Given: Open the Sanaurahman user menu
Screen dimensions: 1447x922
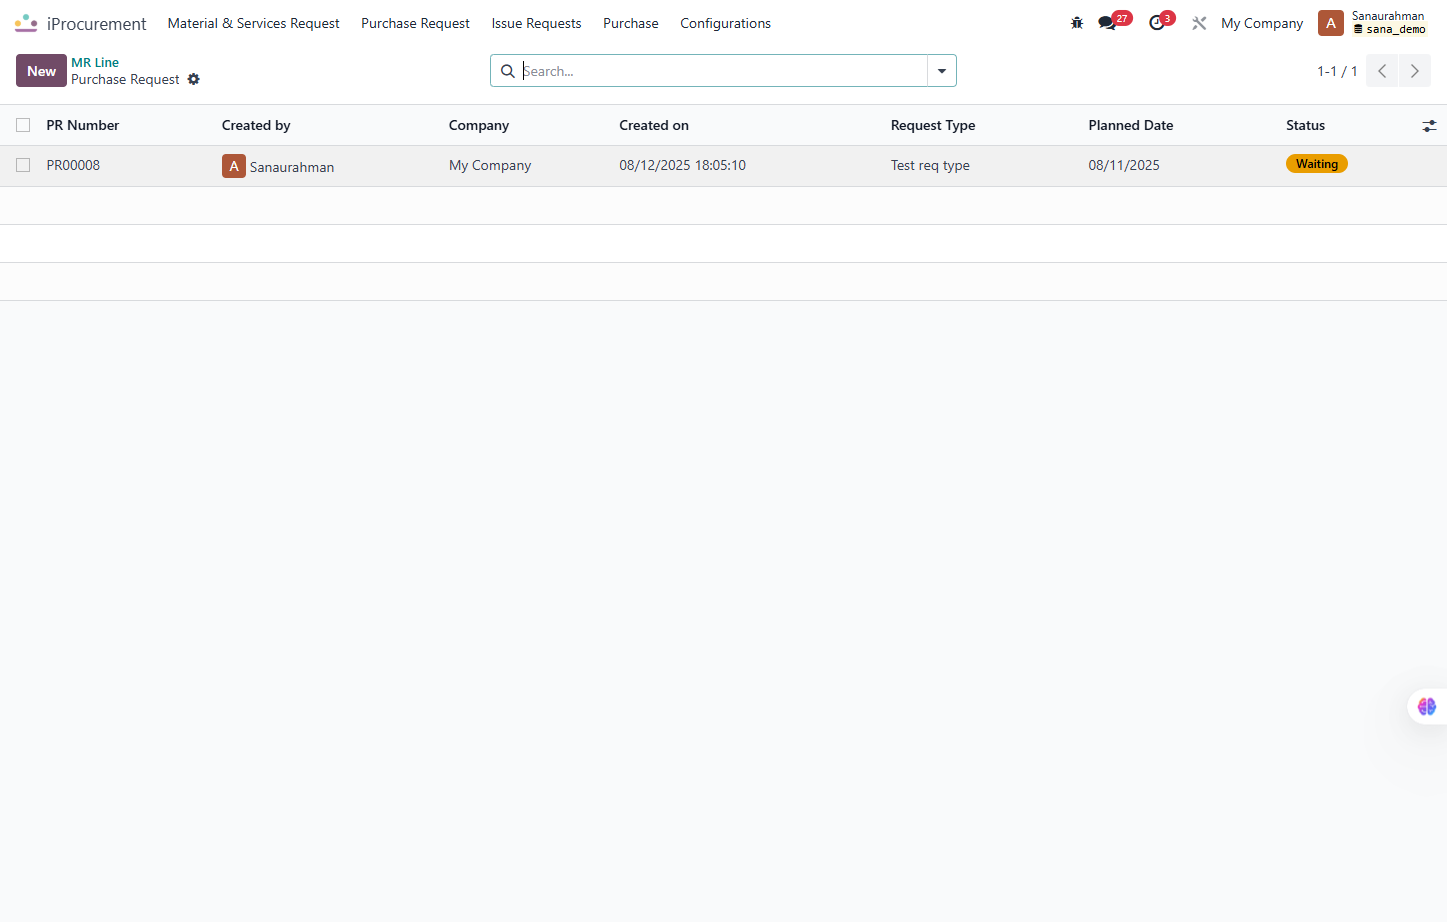Looking at the screenshot, I should coord(1388,22).
